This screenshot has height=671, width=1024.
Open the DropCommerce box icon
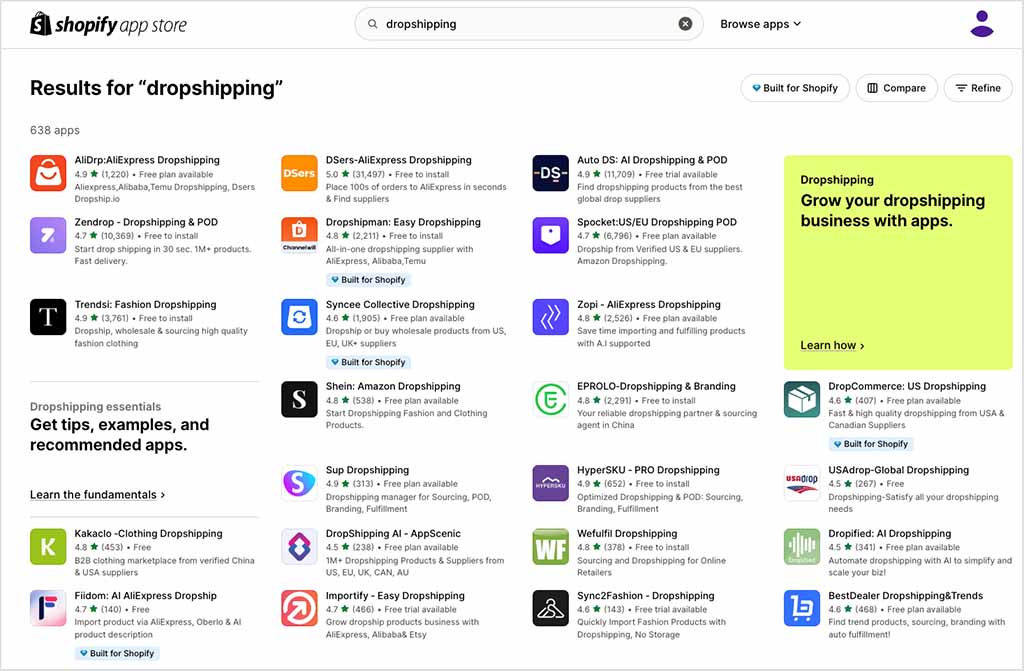(801, 399)
